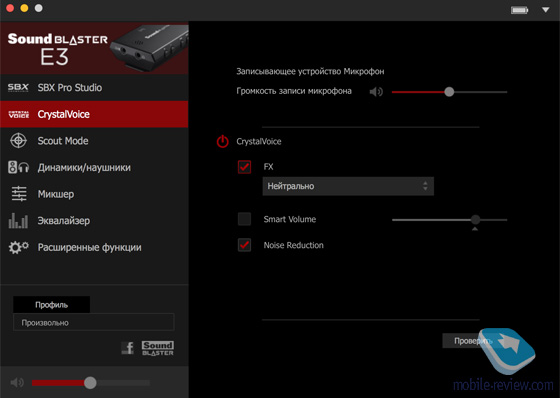Screen dimensions: 560x398
Task: Open the Нейтрально FX preset dropdown
Action: [x=348, y=186]
